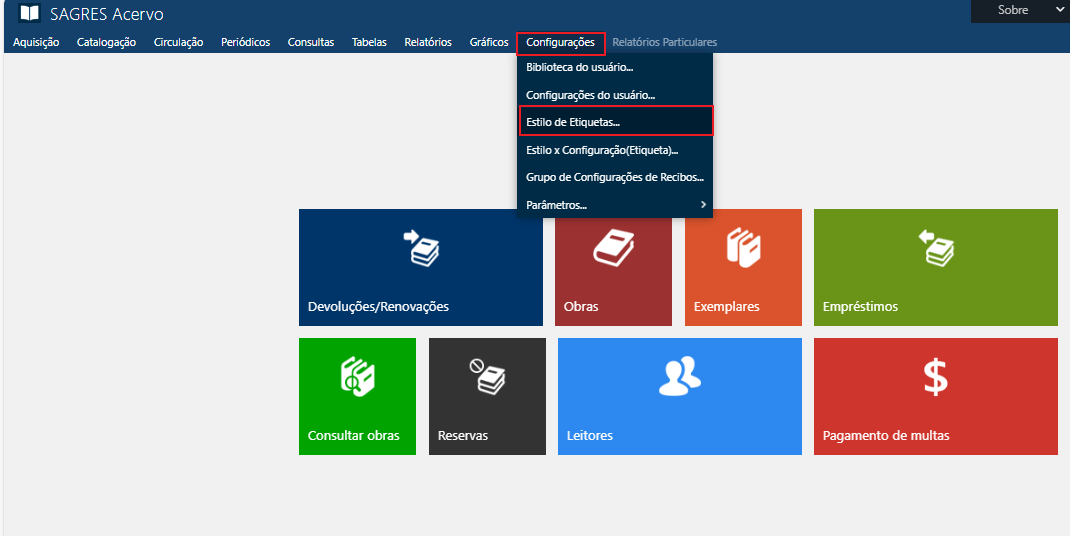Click the Obras book icon tile
This screenshot has width=1070, height=536.
613,247
